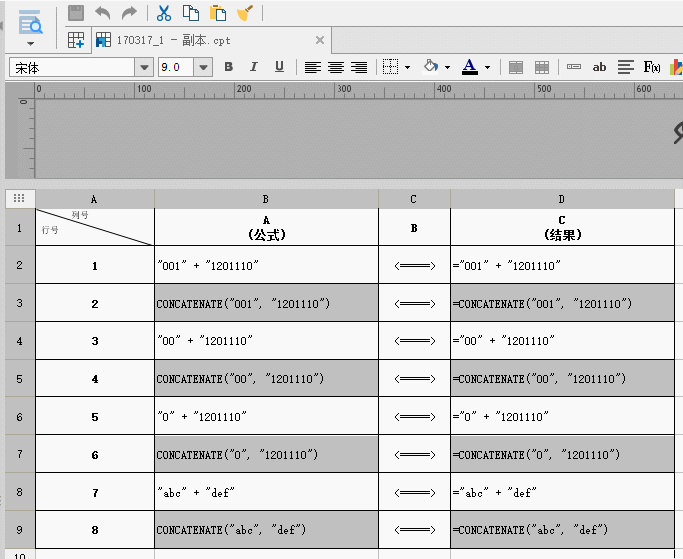
Task: Select cell "abc" + "def" in column B
Action: tap(266, 492)
